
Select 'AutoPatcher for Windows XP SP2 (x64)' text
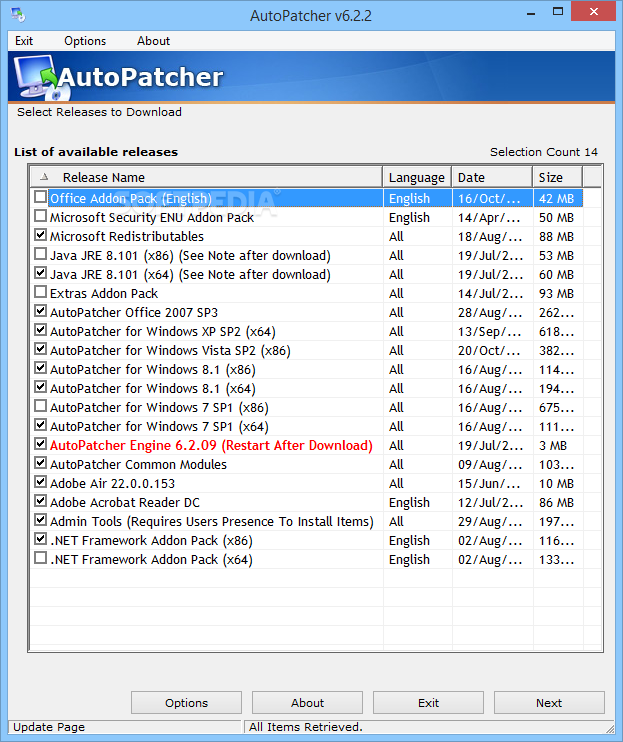coord(163,332)
